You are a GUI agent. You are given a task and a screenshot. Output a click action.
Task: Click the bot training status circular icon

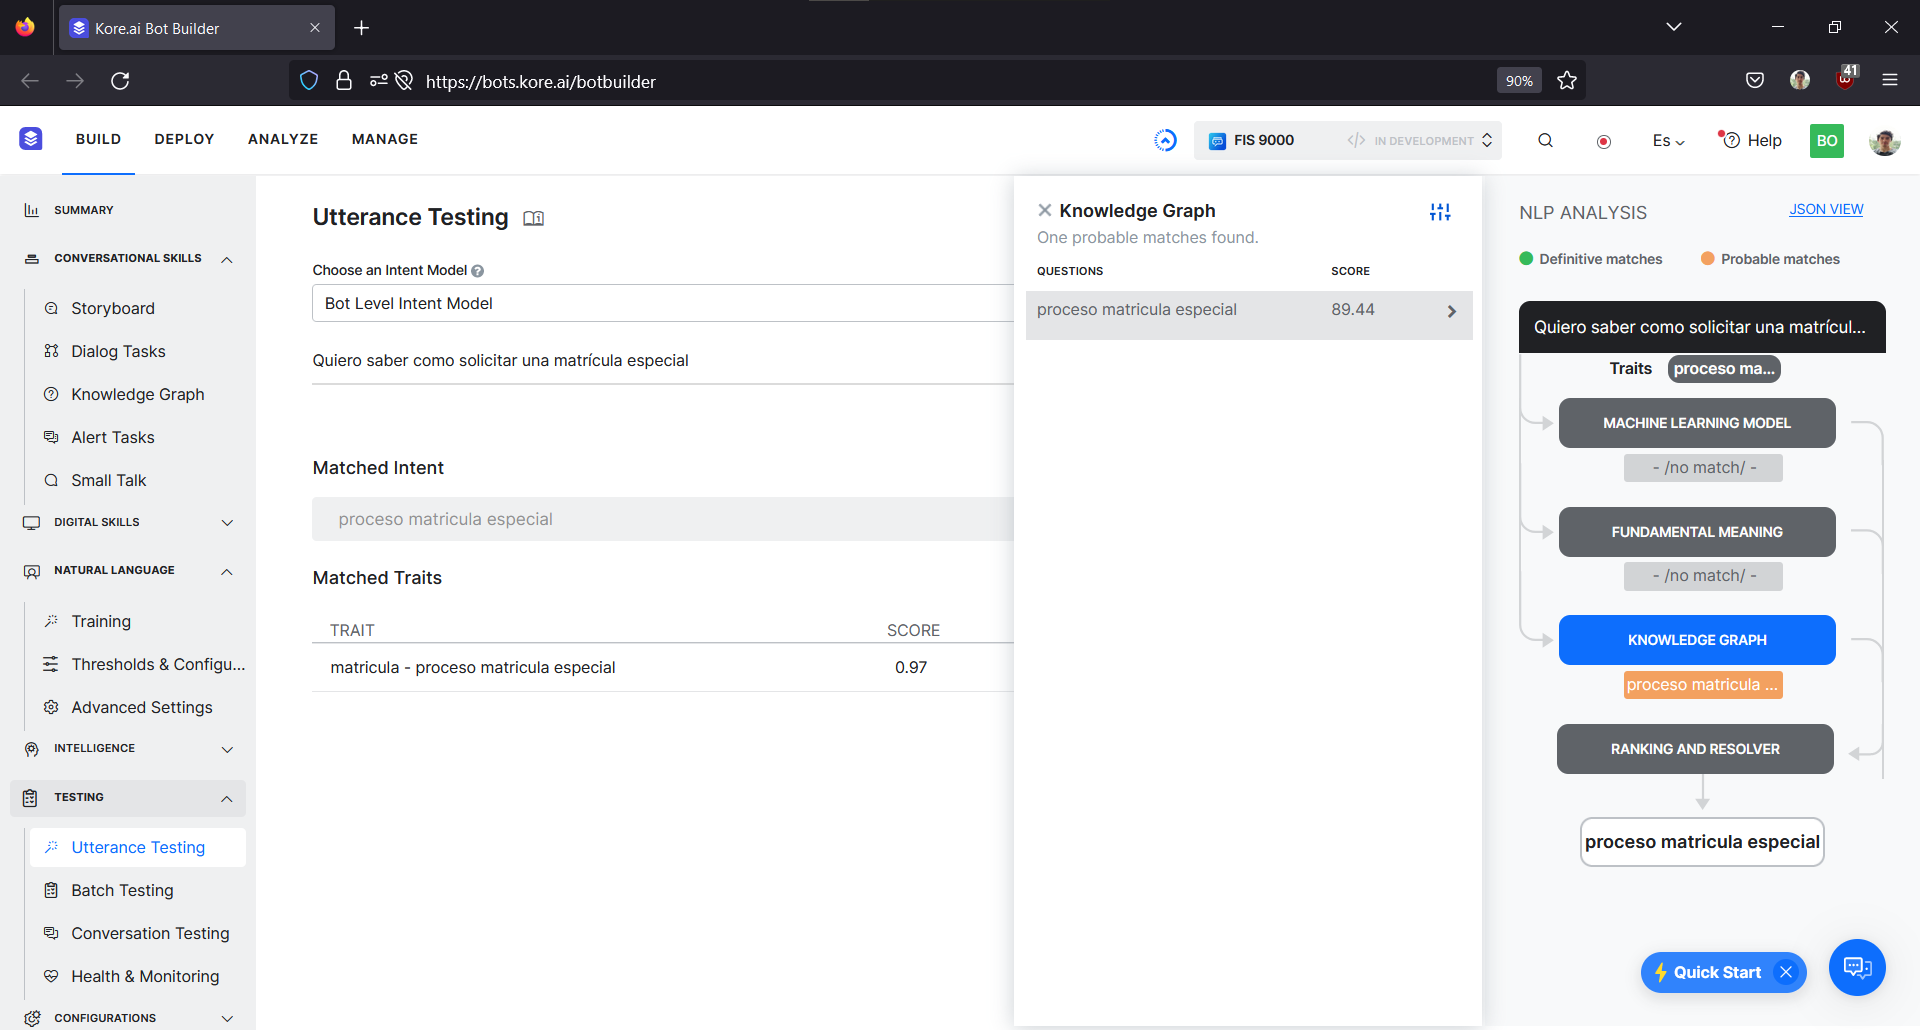coord(1165,141)
